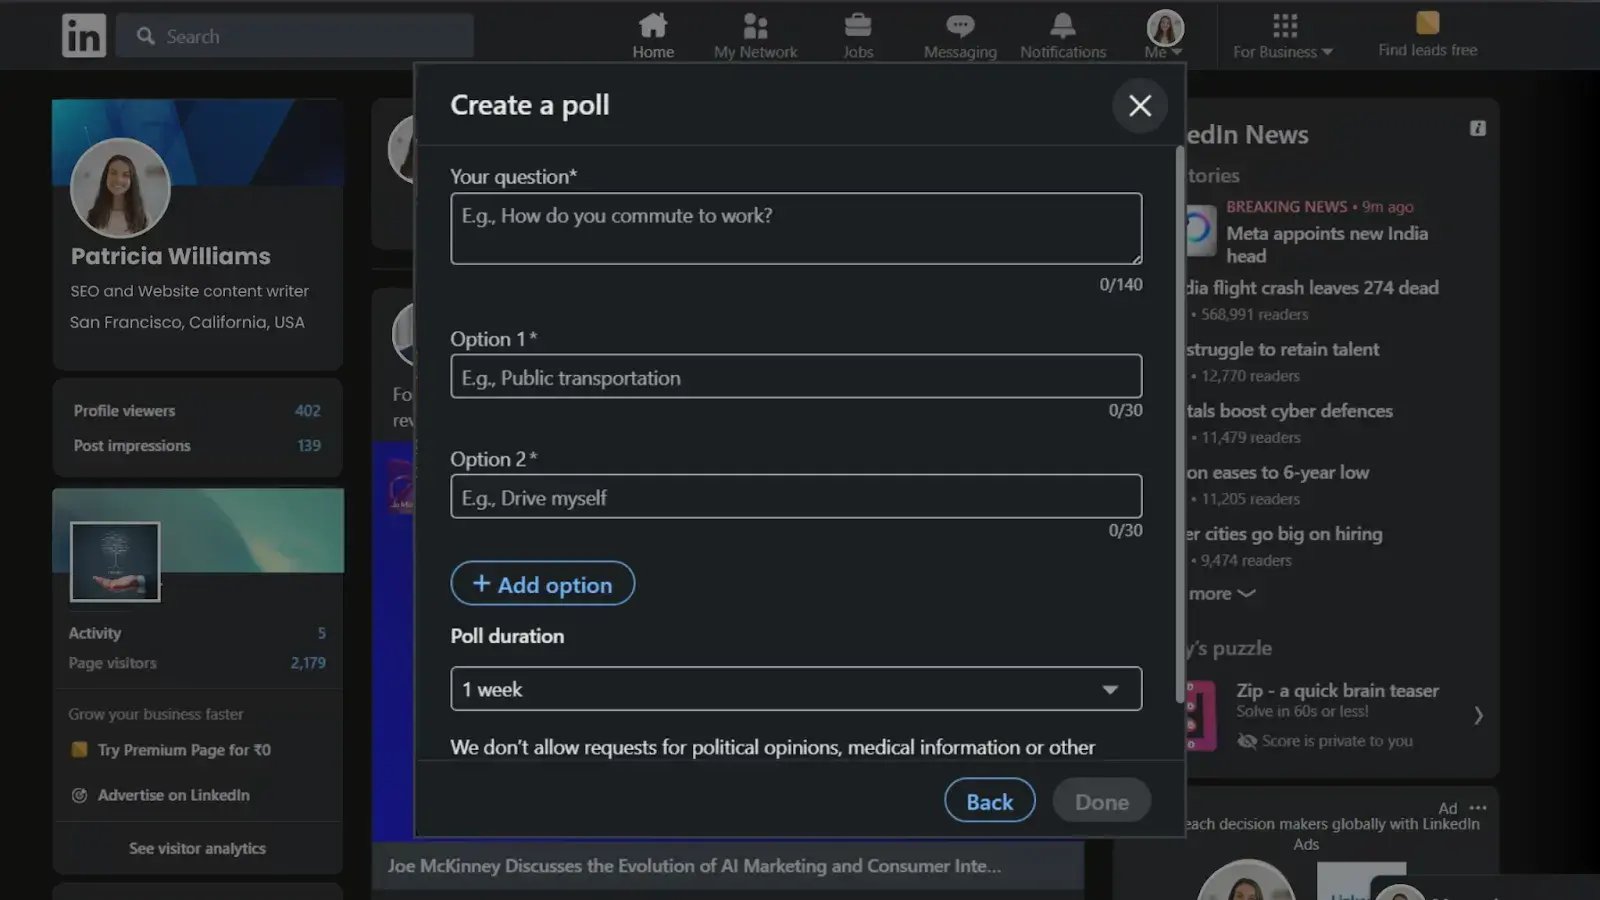Viewport: 1600px width, 900px height.
Task: Click the Back button
Action: click(989, 801)
